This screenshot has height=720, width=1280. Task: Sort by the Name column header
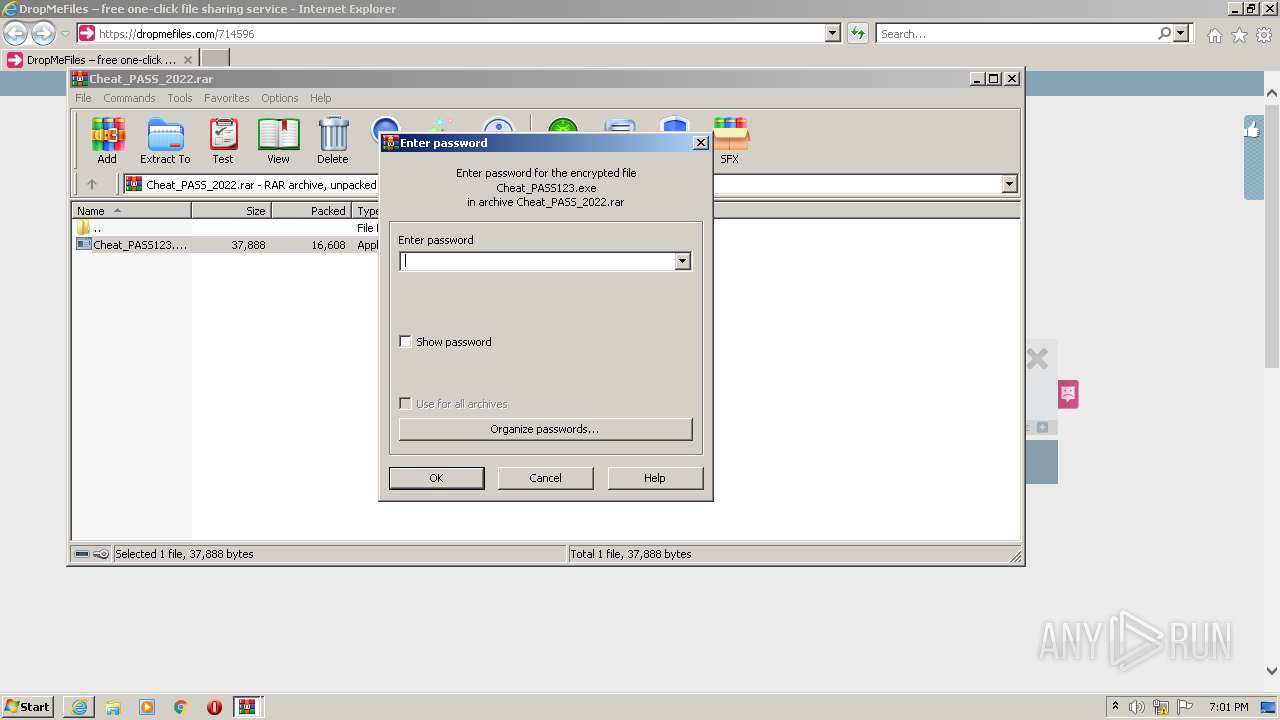click(x=131, y=211)
